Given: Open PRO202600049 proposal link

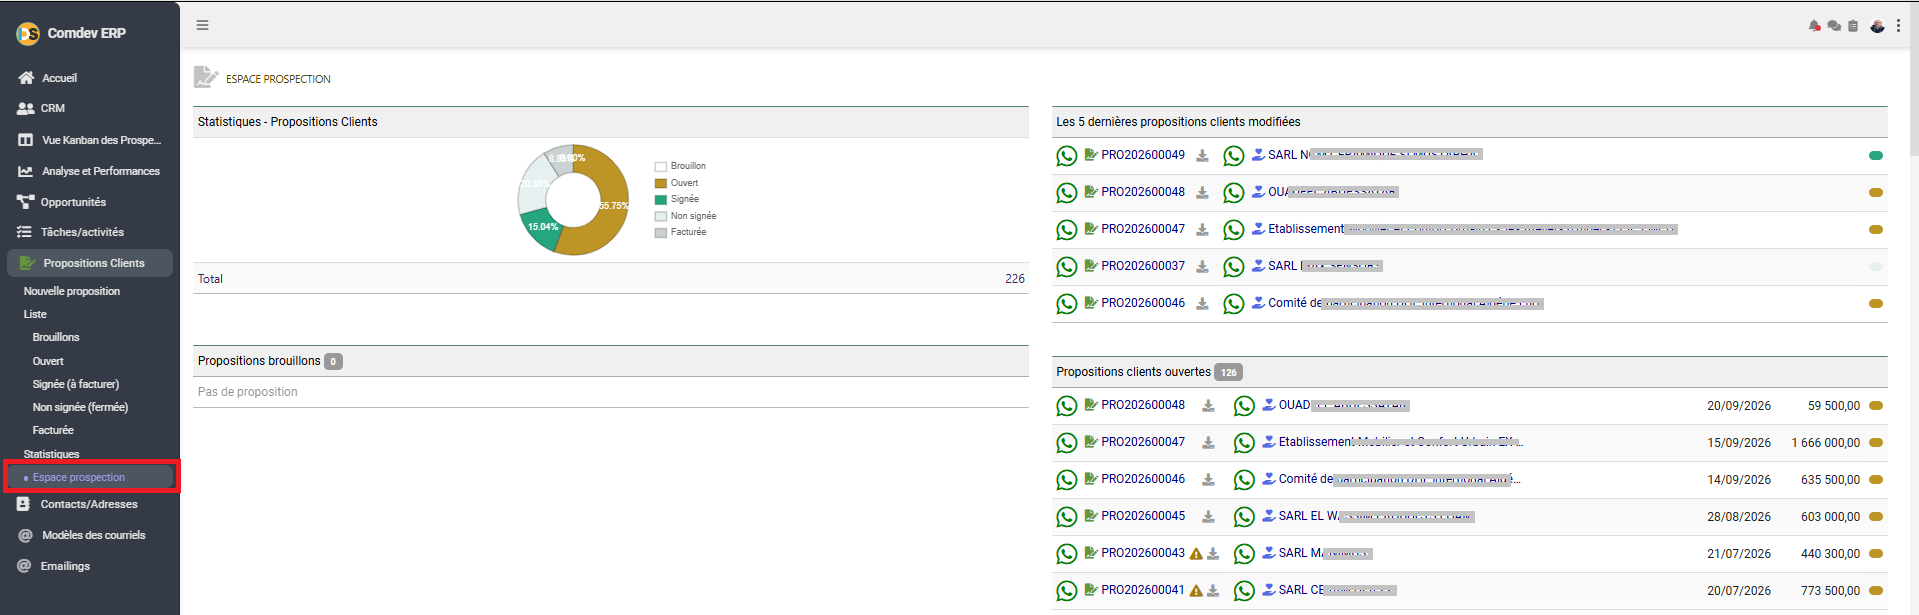Looking at the screenshot, I should pos(1143,155).
